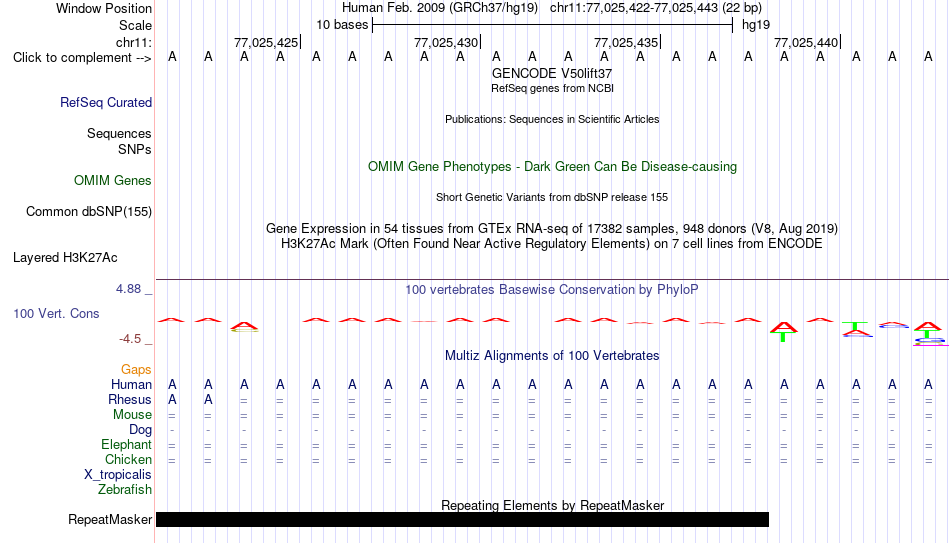Select the Rhesus species label

(x=130, y=399)
